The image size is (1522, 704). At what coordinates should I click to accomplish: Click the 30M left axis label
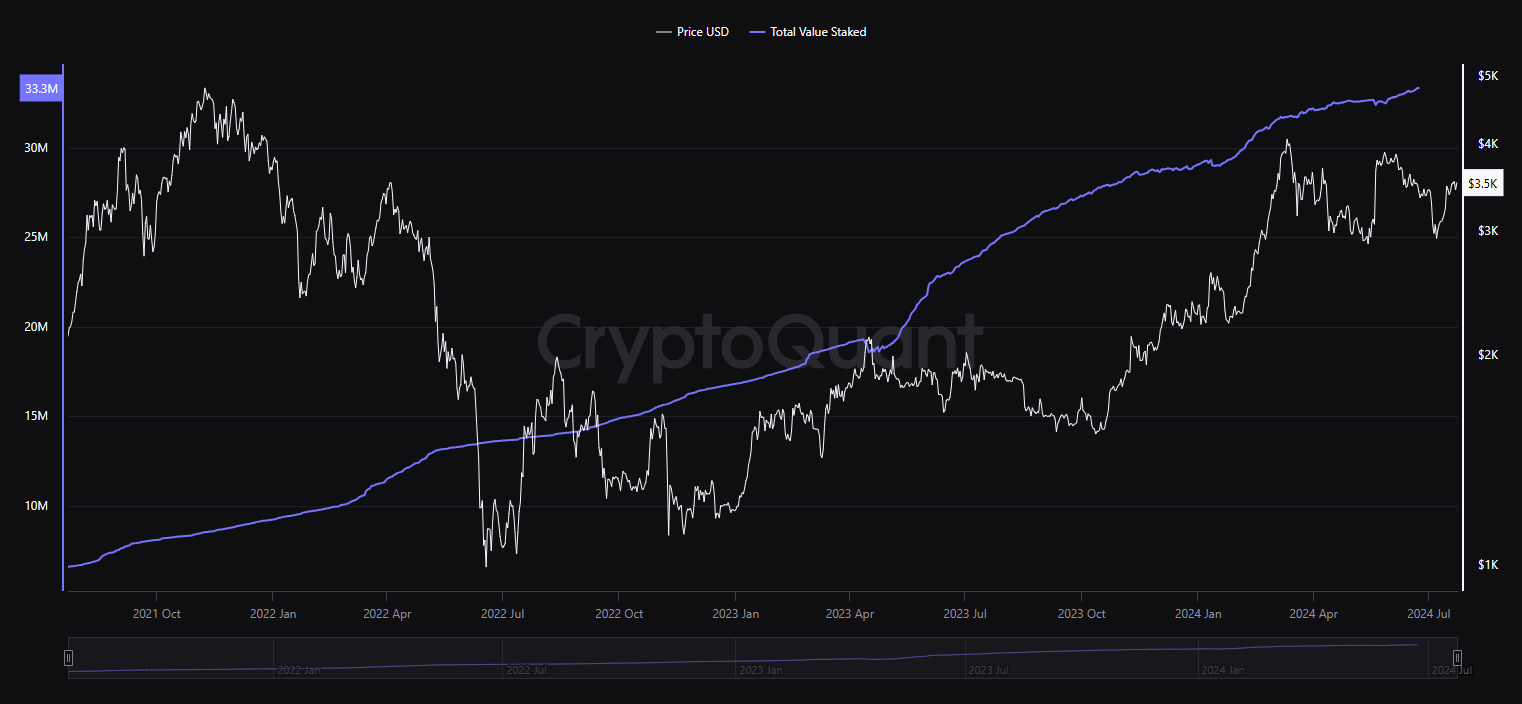tap(36, 148)
